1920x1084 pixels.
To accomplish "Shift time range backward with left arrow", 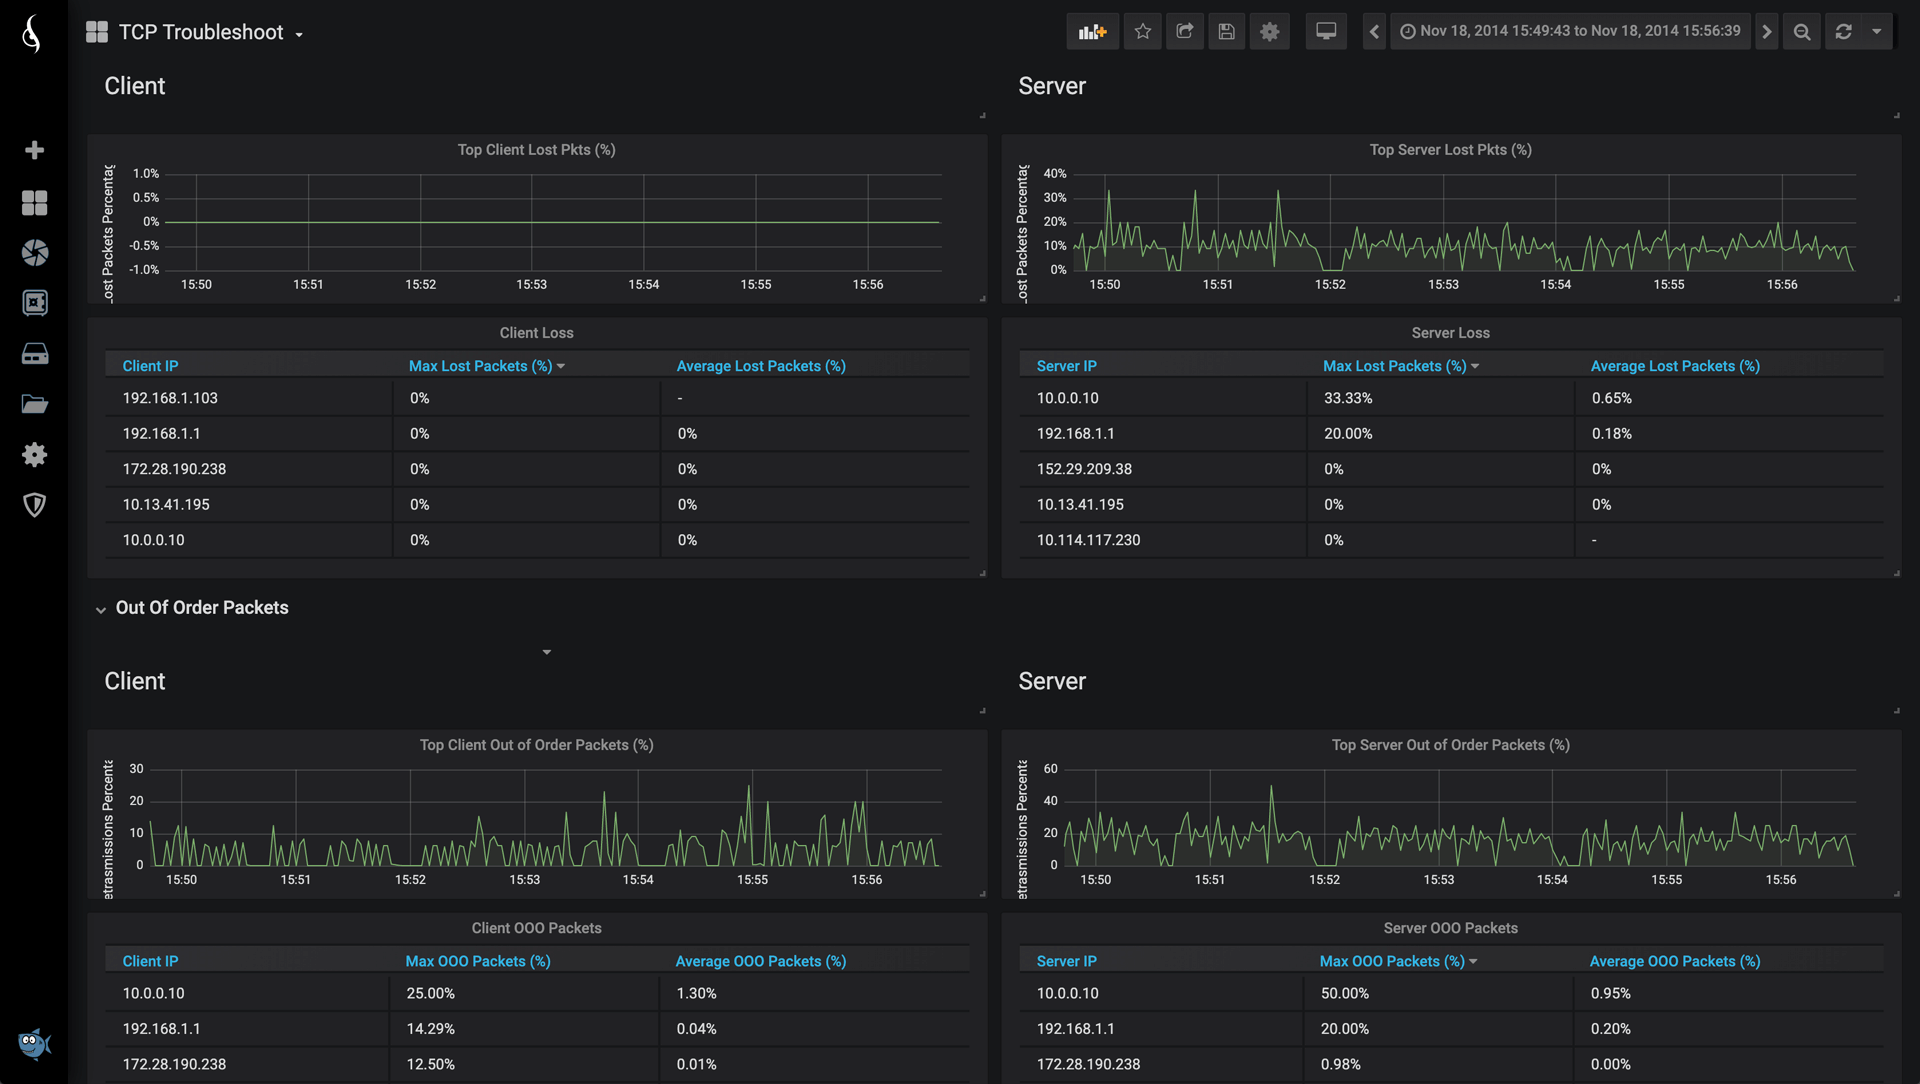I will [1374, 32].
